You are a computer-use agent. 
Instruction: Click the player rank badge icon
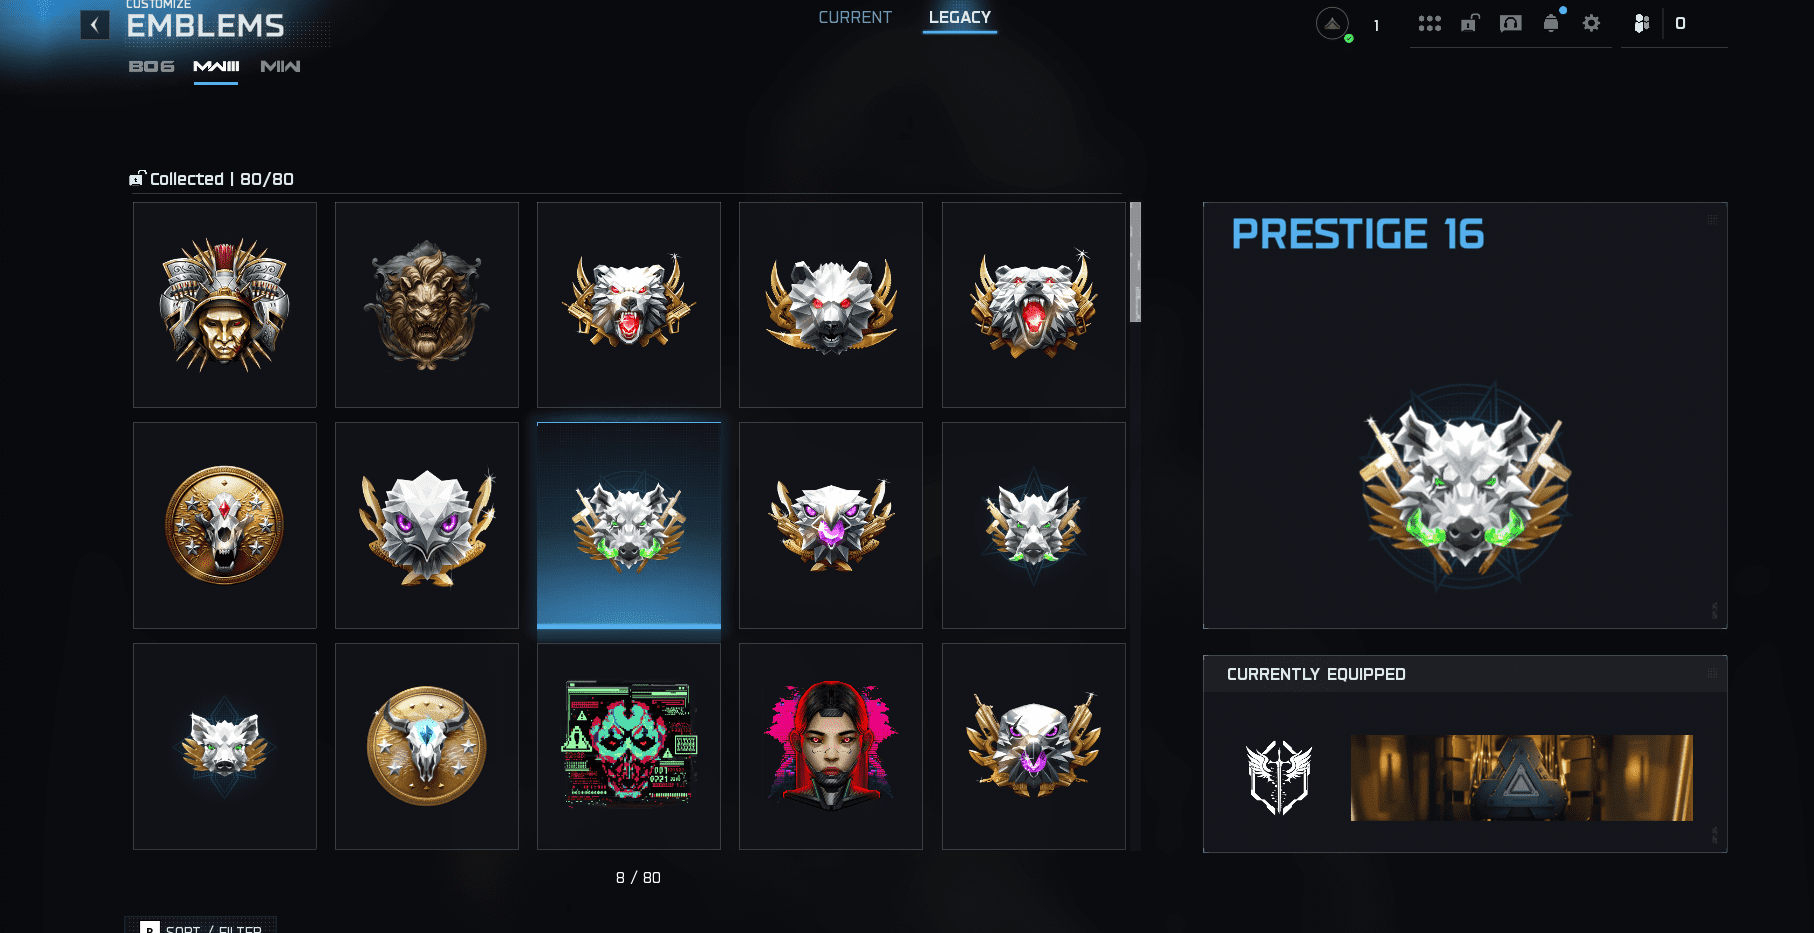[1332, 24]
